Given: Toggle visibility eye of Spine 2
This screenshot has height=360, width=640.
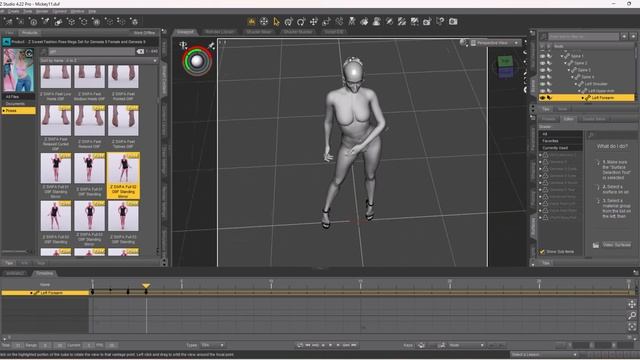Looking at the screenshot, I should point(542,63).
